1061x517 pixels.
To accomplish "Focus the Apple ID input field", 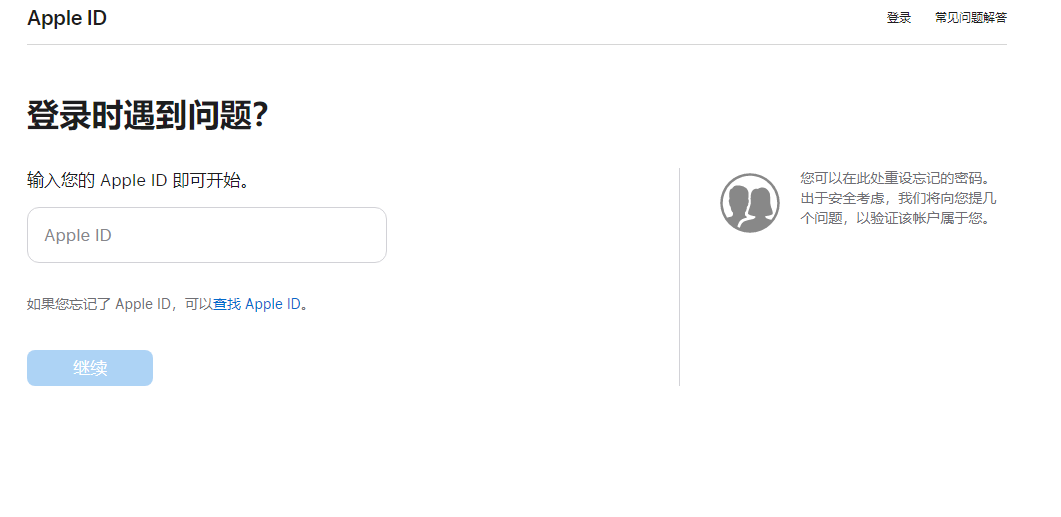I will [x=206, y=235].
